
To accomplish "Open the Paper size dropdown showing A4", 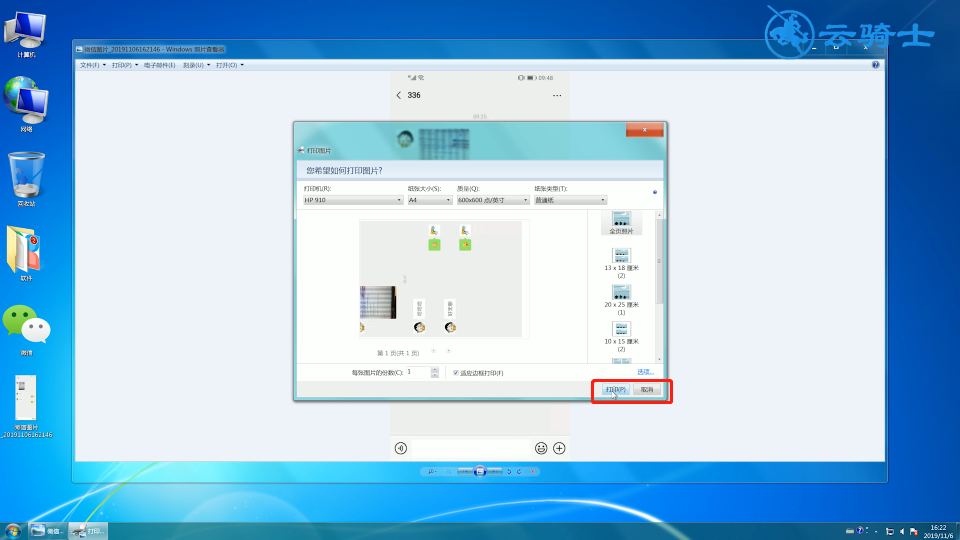I will click(429, 200).
